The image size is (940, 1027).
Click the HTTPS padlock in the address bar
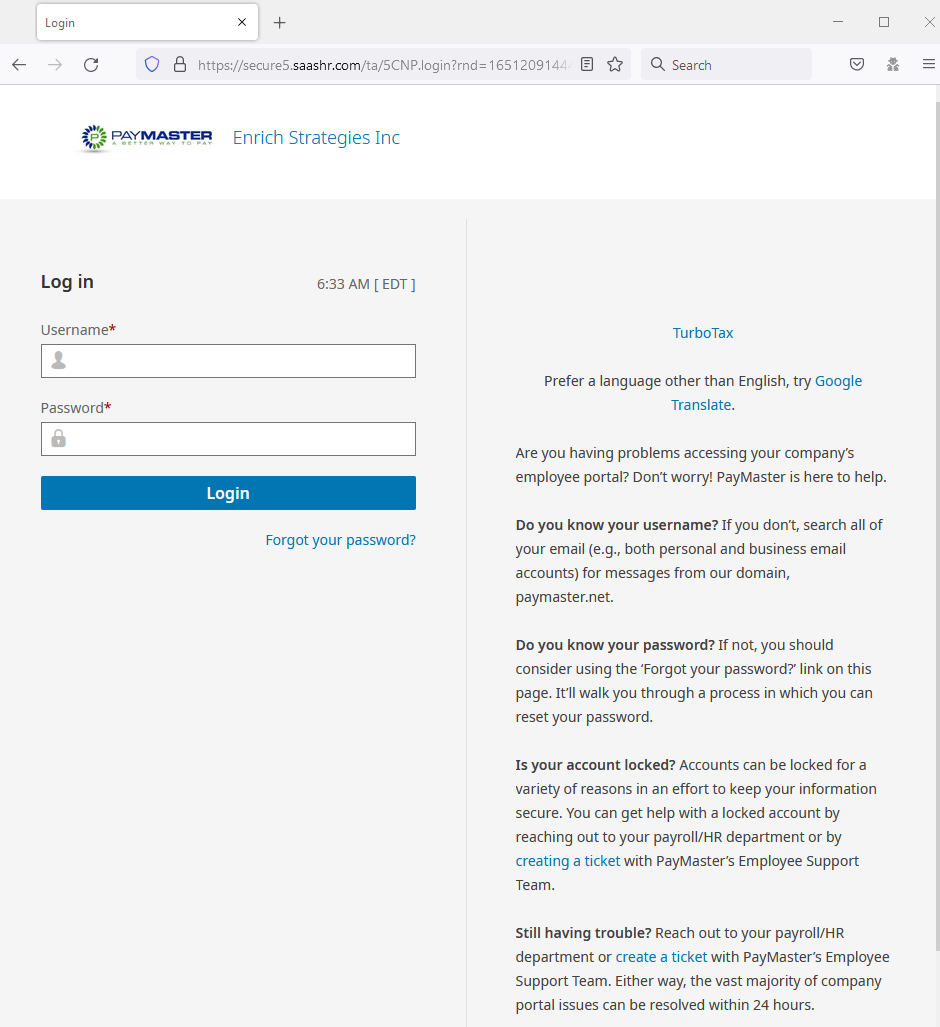pyautogui.click(x=179, y=63)
